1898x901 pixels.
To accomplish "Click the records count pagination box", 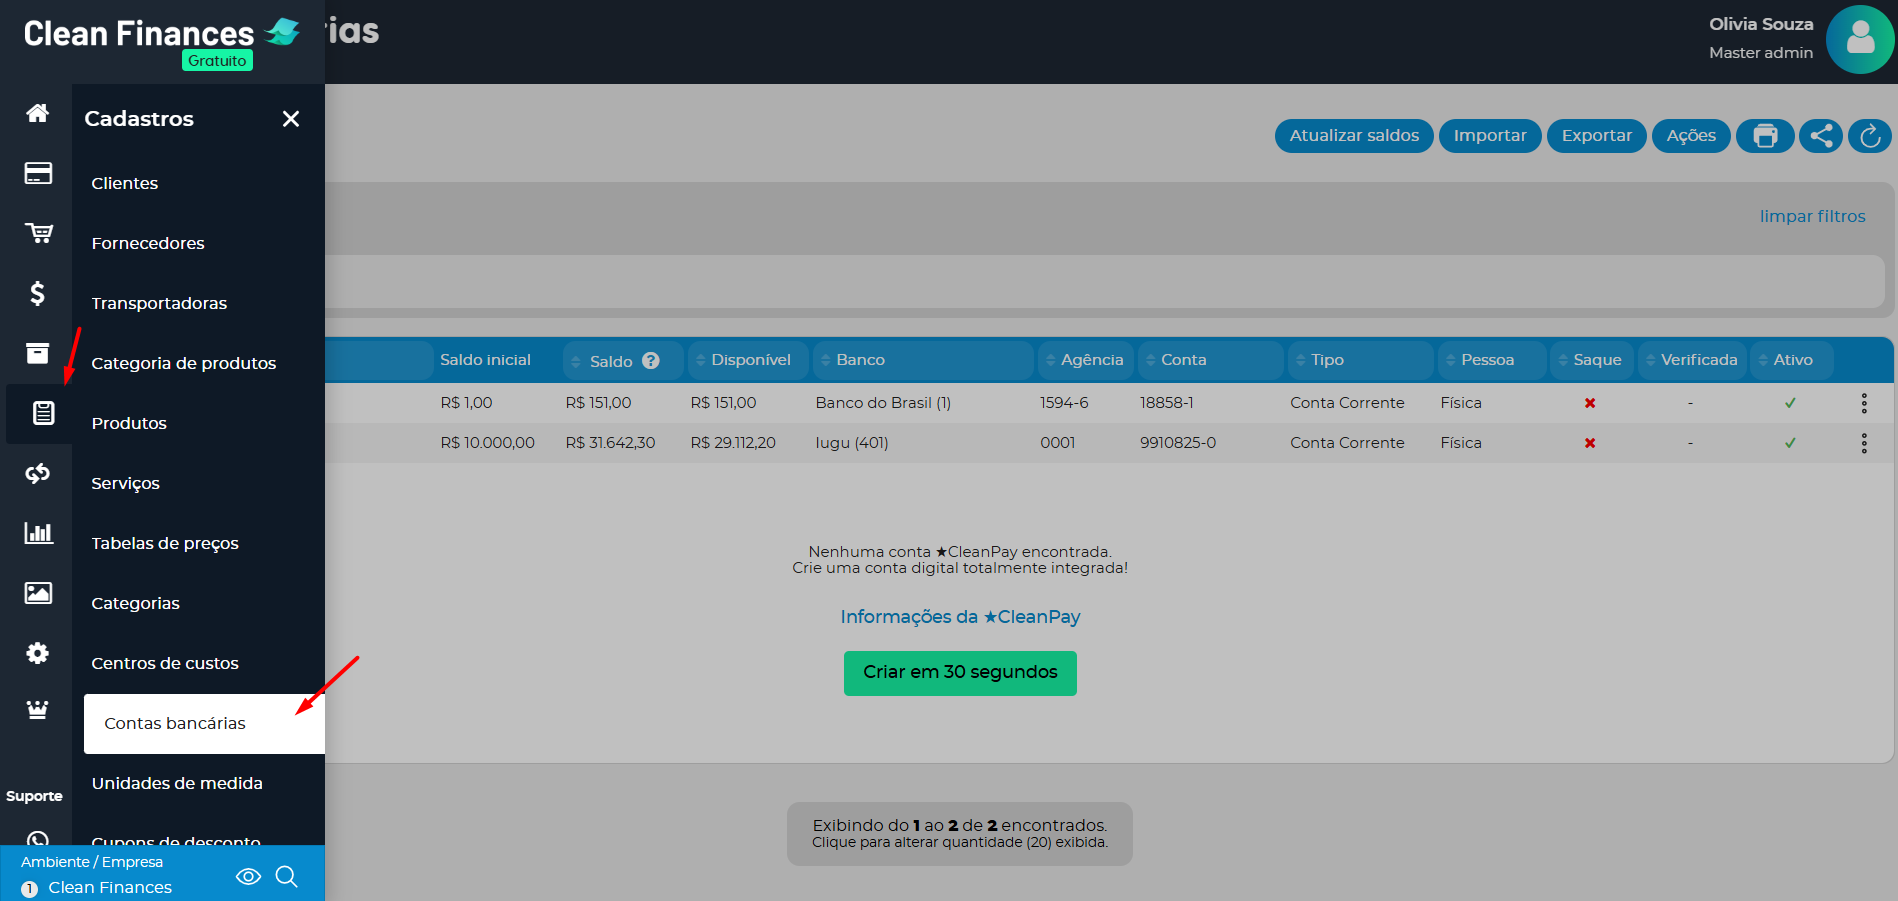I will (960, 833).
